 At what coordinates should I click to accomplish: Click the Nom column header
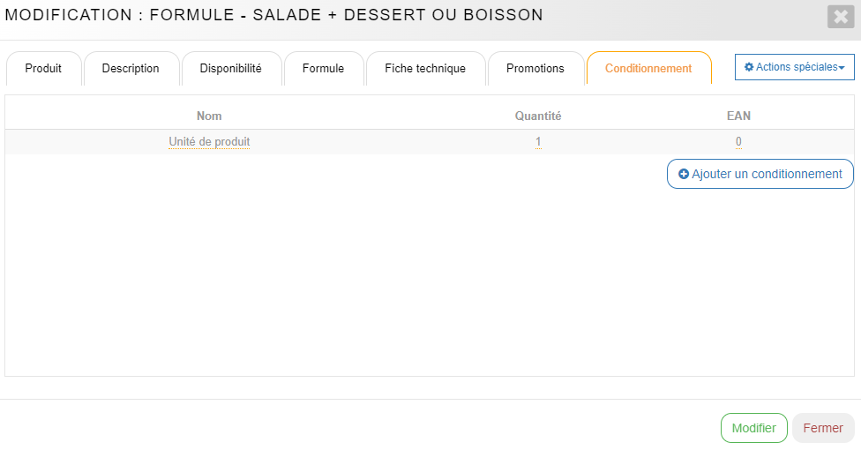(209, 116)
